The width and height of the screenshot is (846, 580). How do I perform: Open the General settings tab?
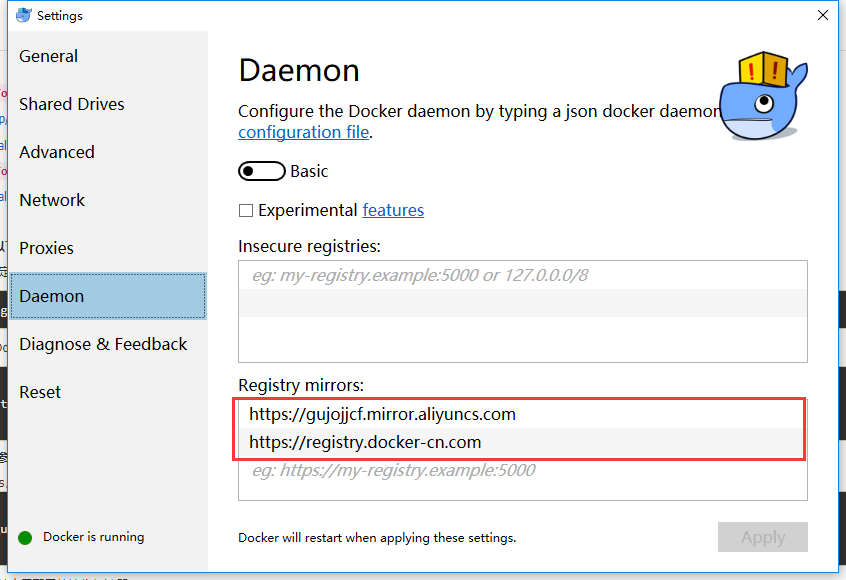[108, 56]
